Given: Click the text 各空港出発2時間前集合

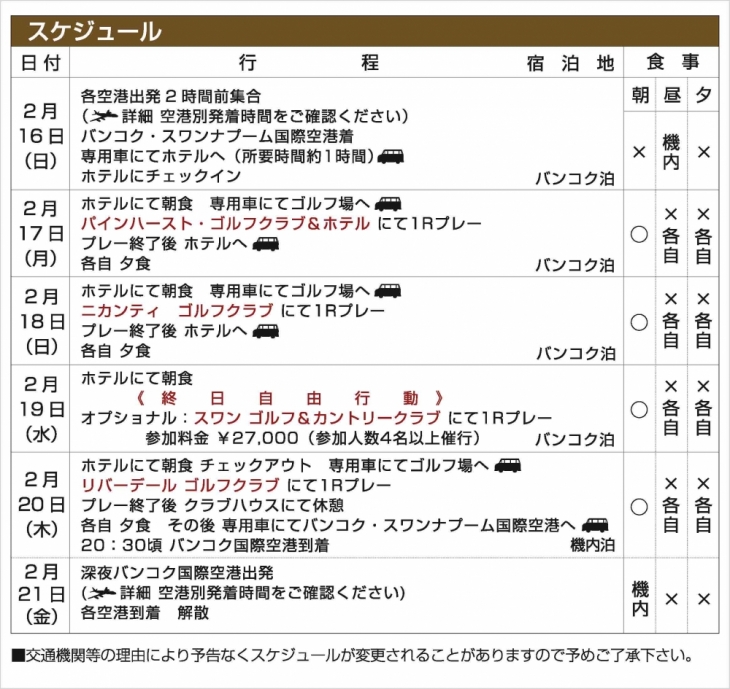Looking at the screenshot, I should tap(171, 96).
